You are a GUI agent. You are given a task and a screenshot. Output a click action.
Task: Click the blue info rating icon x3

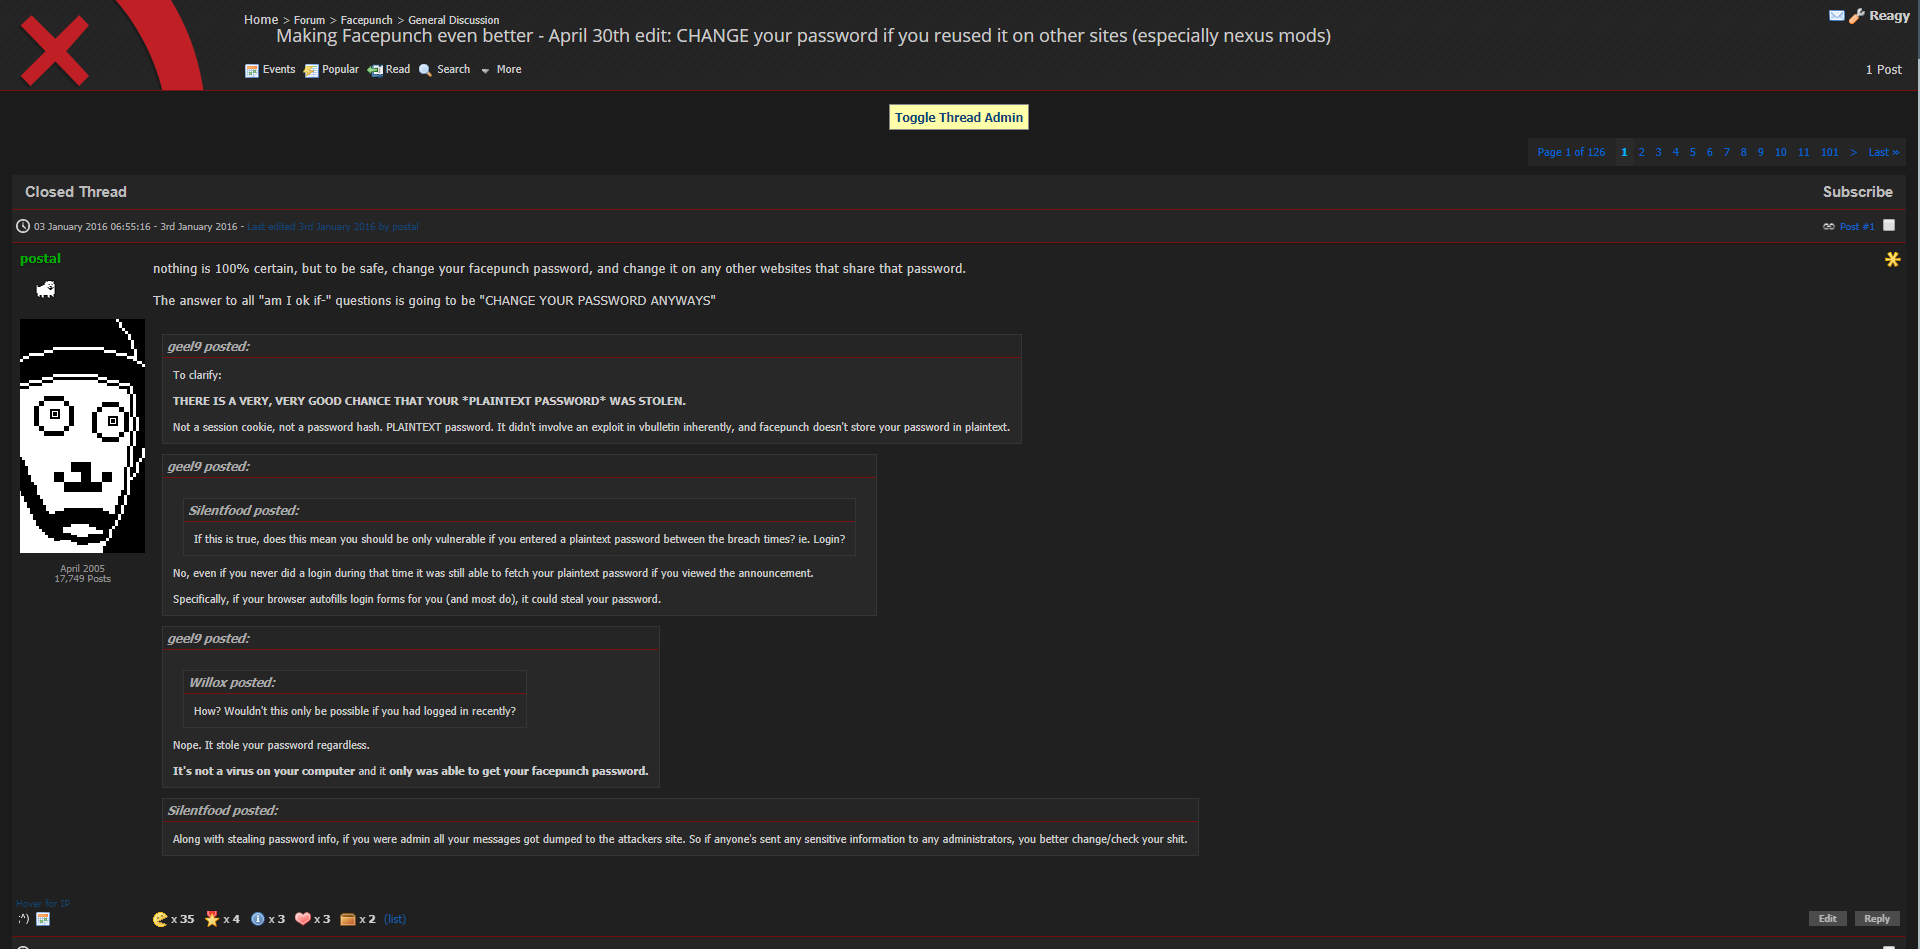tap(258, 919)
